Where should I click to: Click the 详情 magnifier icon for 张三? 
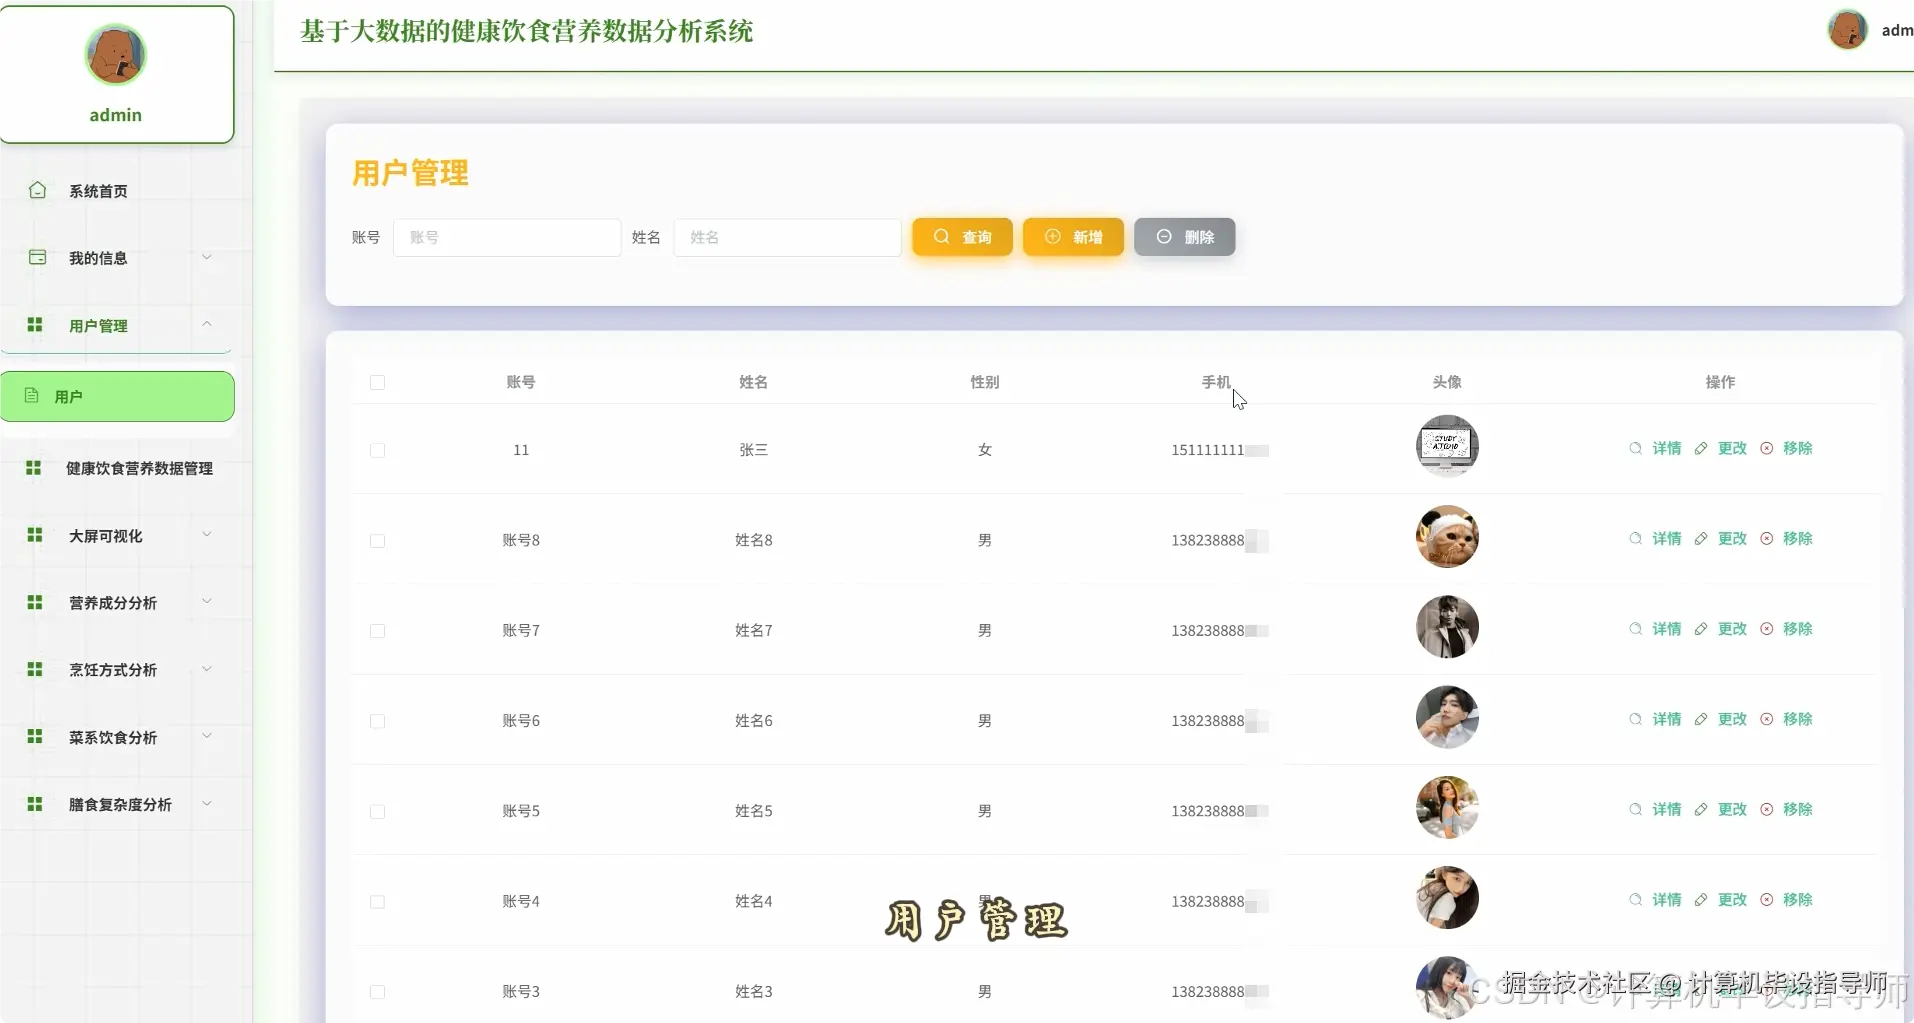[1635, 448]
